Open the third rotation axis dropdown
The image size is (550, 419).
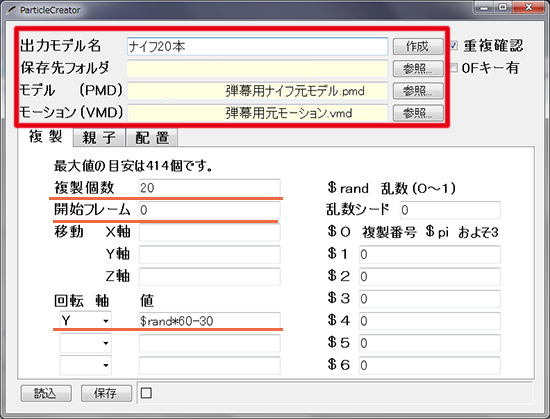(x=86, y=365)
